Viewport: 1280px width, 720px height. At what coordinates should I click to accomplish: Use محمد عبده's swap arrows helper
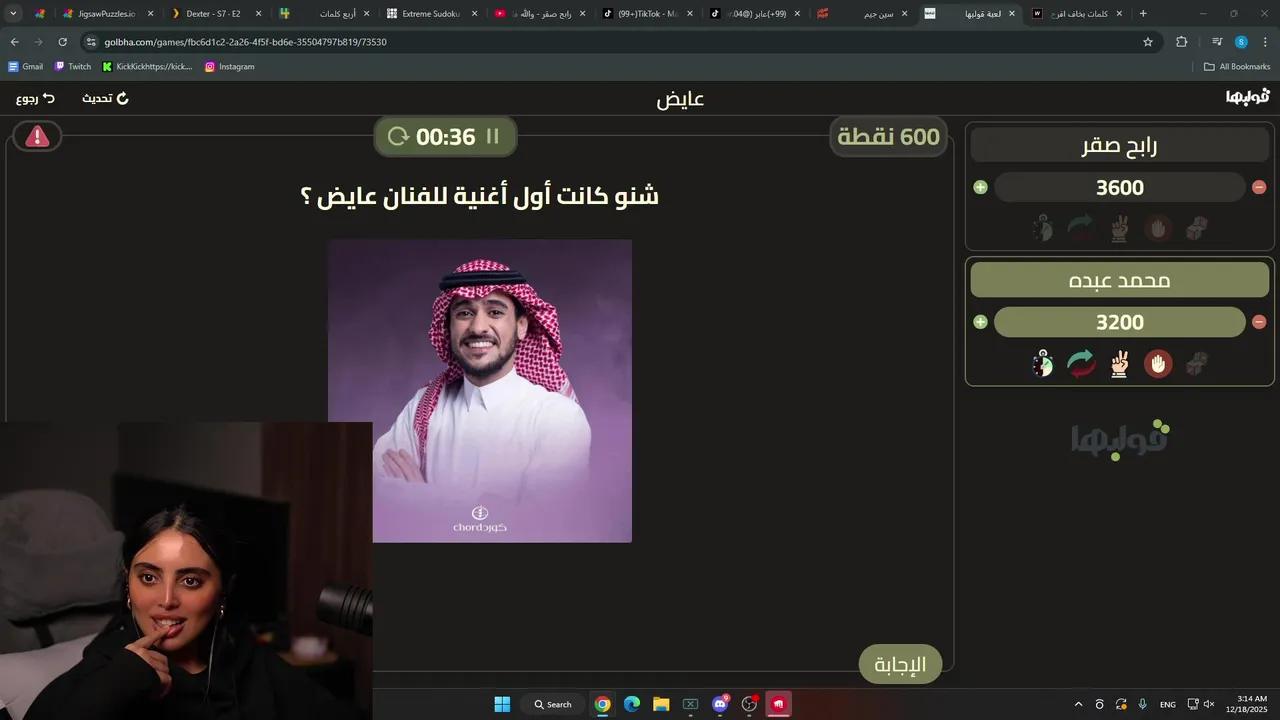pyautogui.click(x=1081, y=363)
